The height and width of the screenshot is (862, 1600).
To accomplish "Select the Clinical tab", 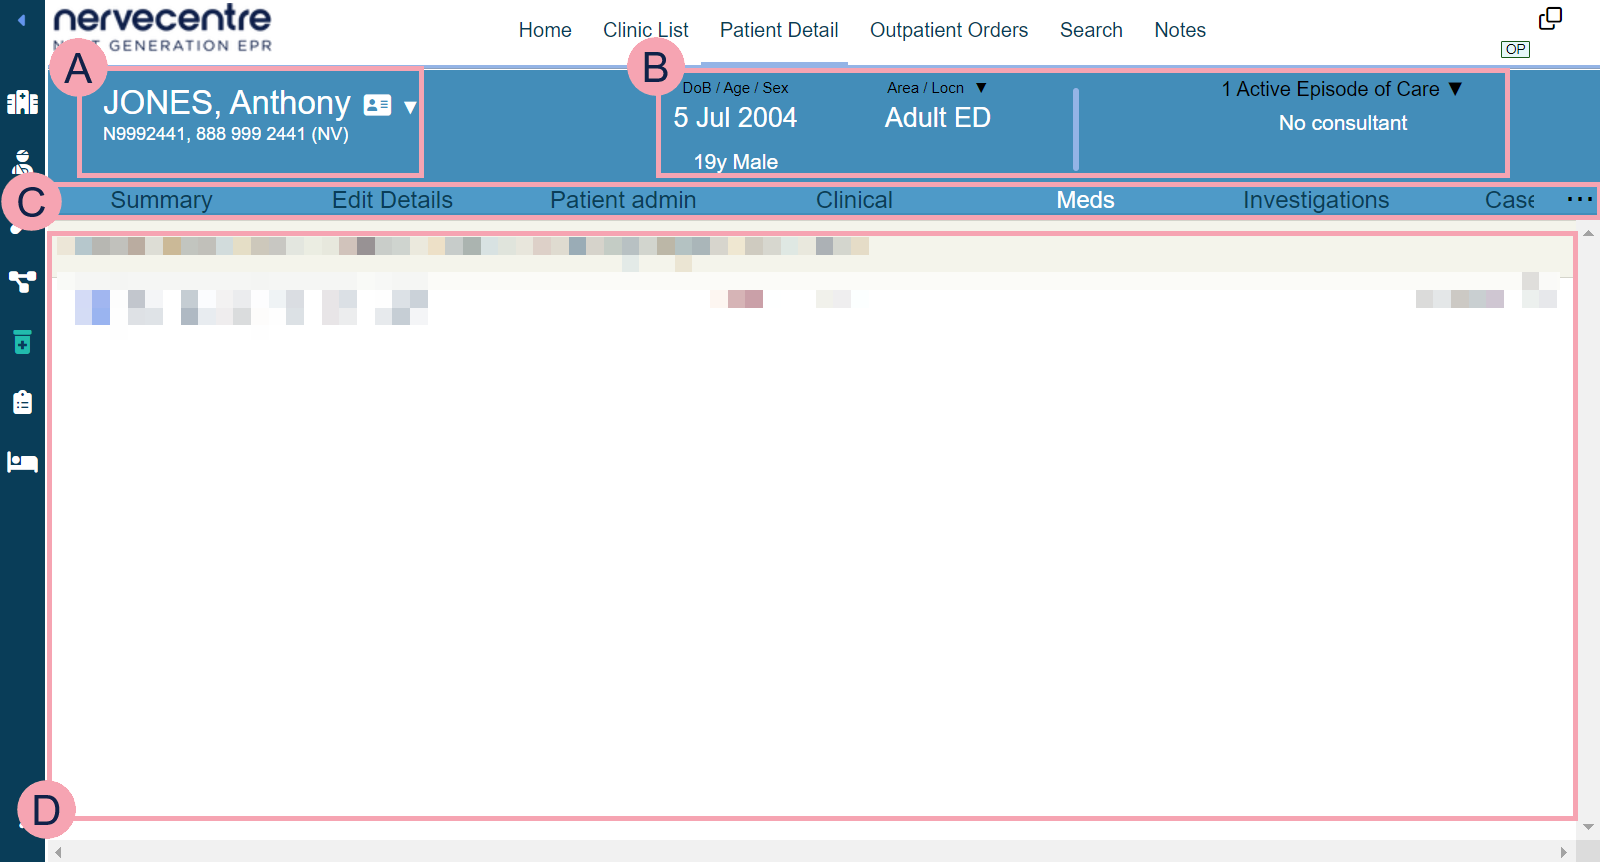I will coord(853,200).
